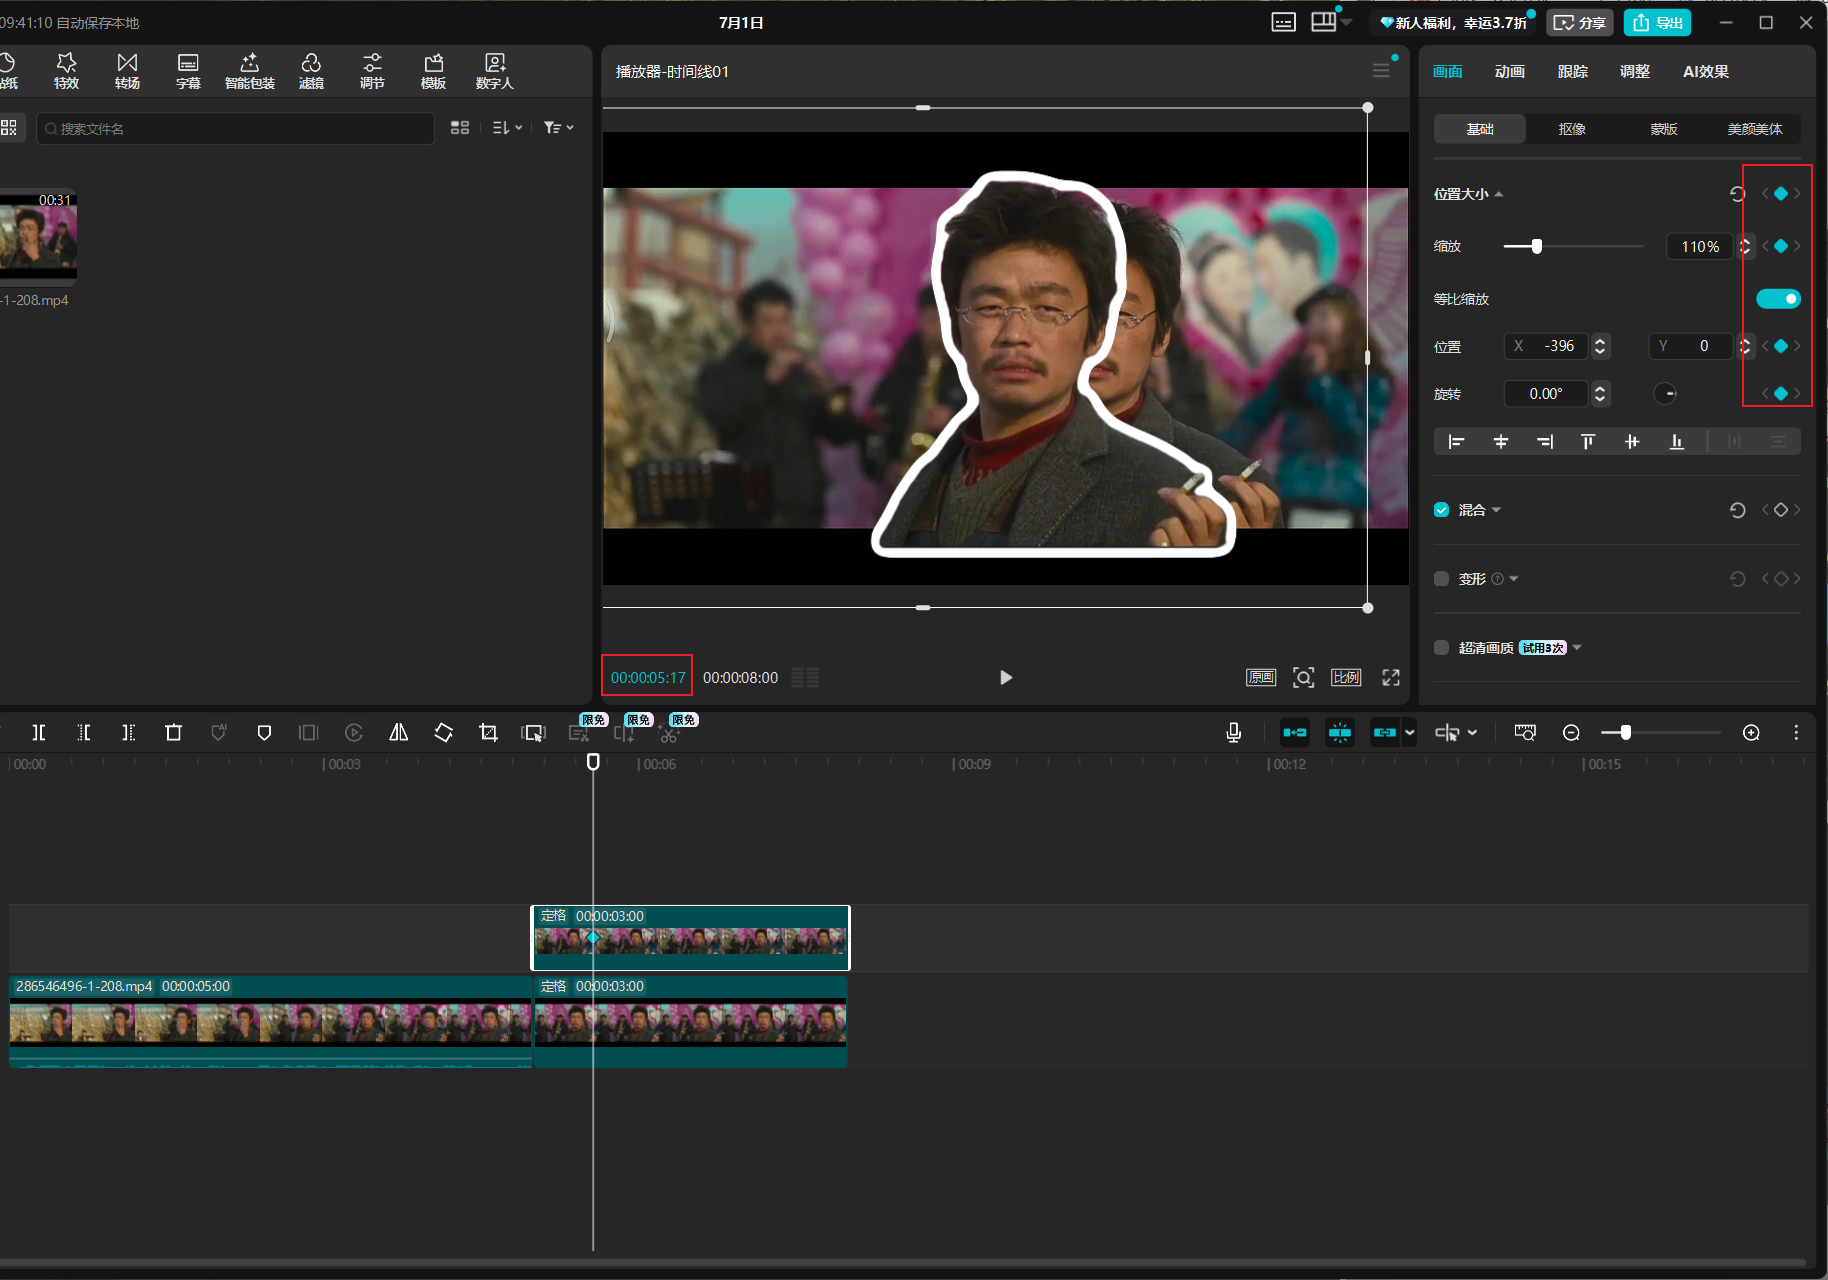Switch to the 跟踪 tracking tab

coord(1573,72)
